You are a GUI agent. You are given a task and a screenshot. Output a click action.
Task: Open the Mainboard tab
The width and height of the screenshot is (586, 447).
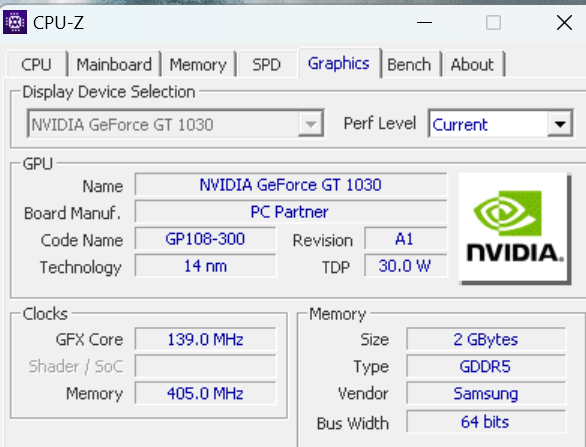[114, 65]
